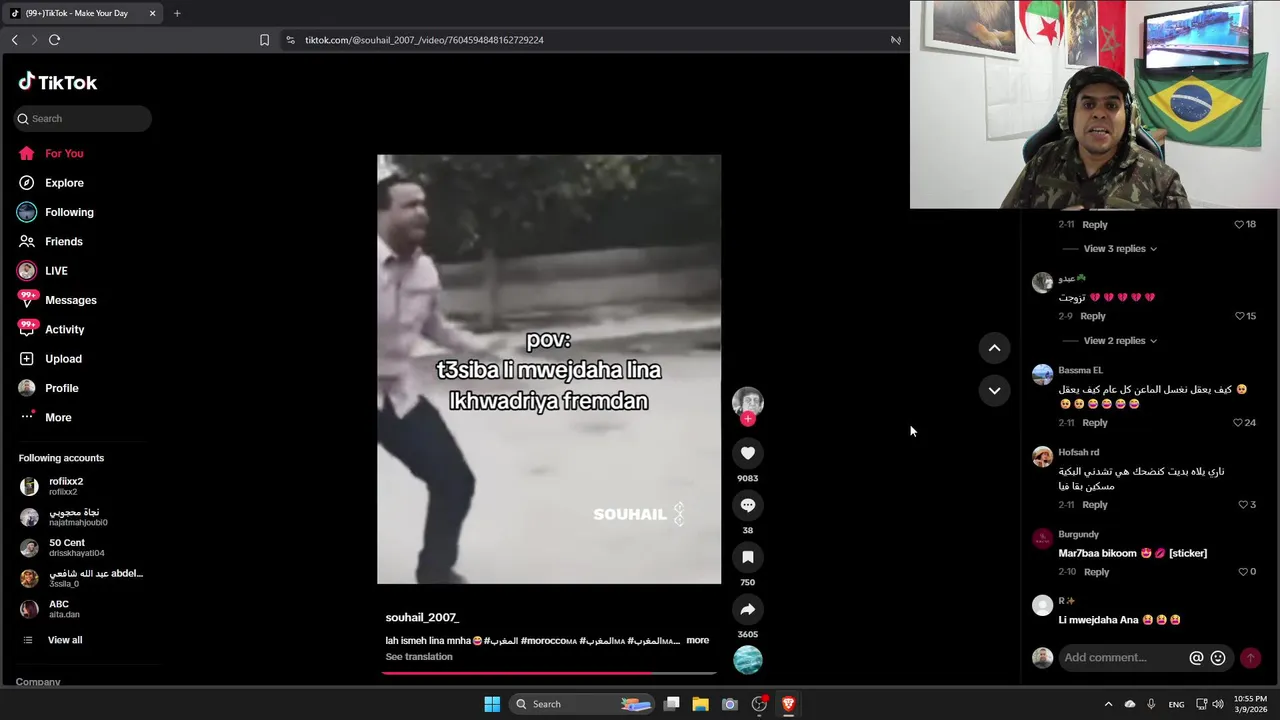Image resolution: width=1280 pixels, height=720 pixels.
Task: Go to the previous video with up arrow
Action: [994, 348]
